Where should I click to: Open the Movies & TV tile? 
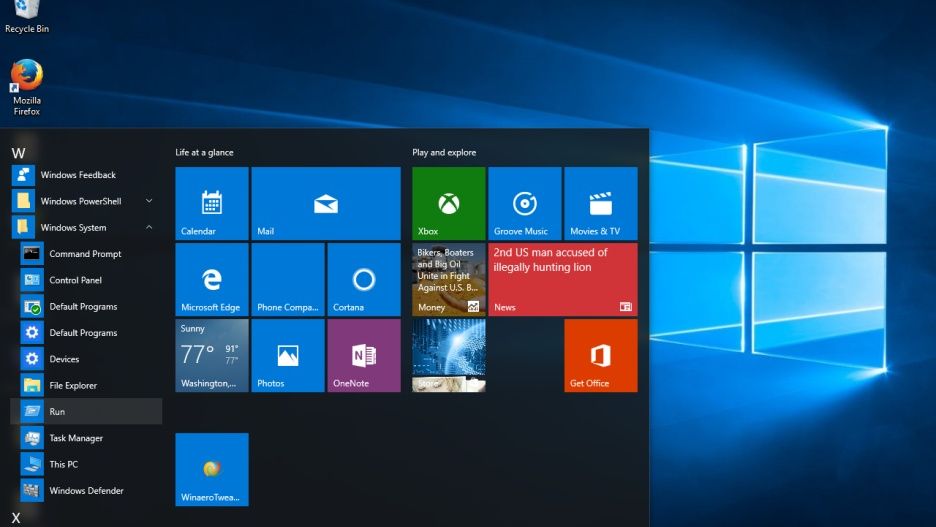tap(601, 204)
